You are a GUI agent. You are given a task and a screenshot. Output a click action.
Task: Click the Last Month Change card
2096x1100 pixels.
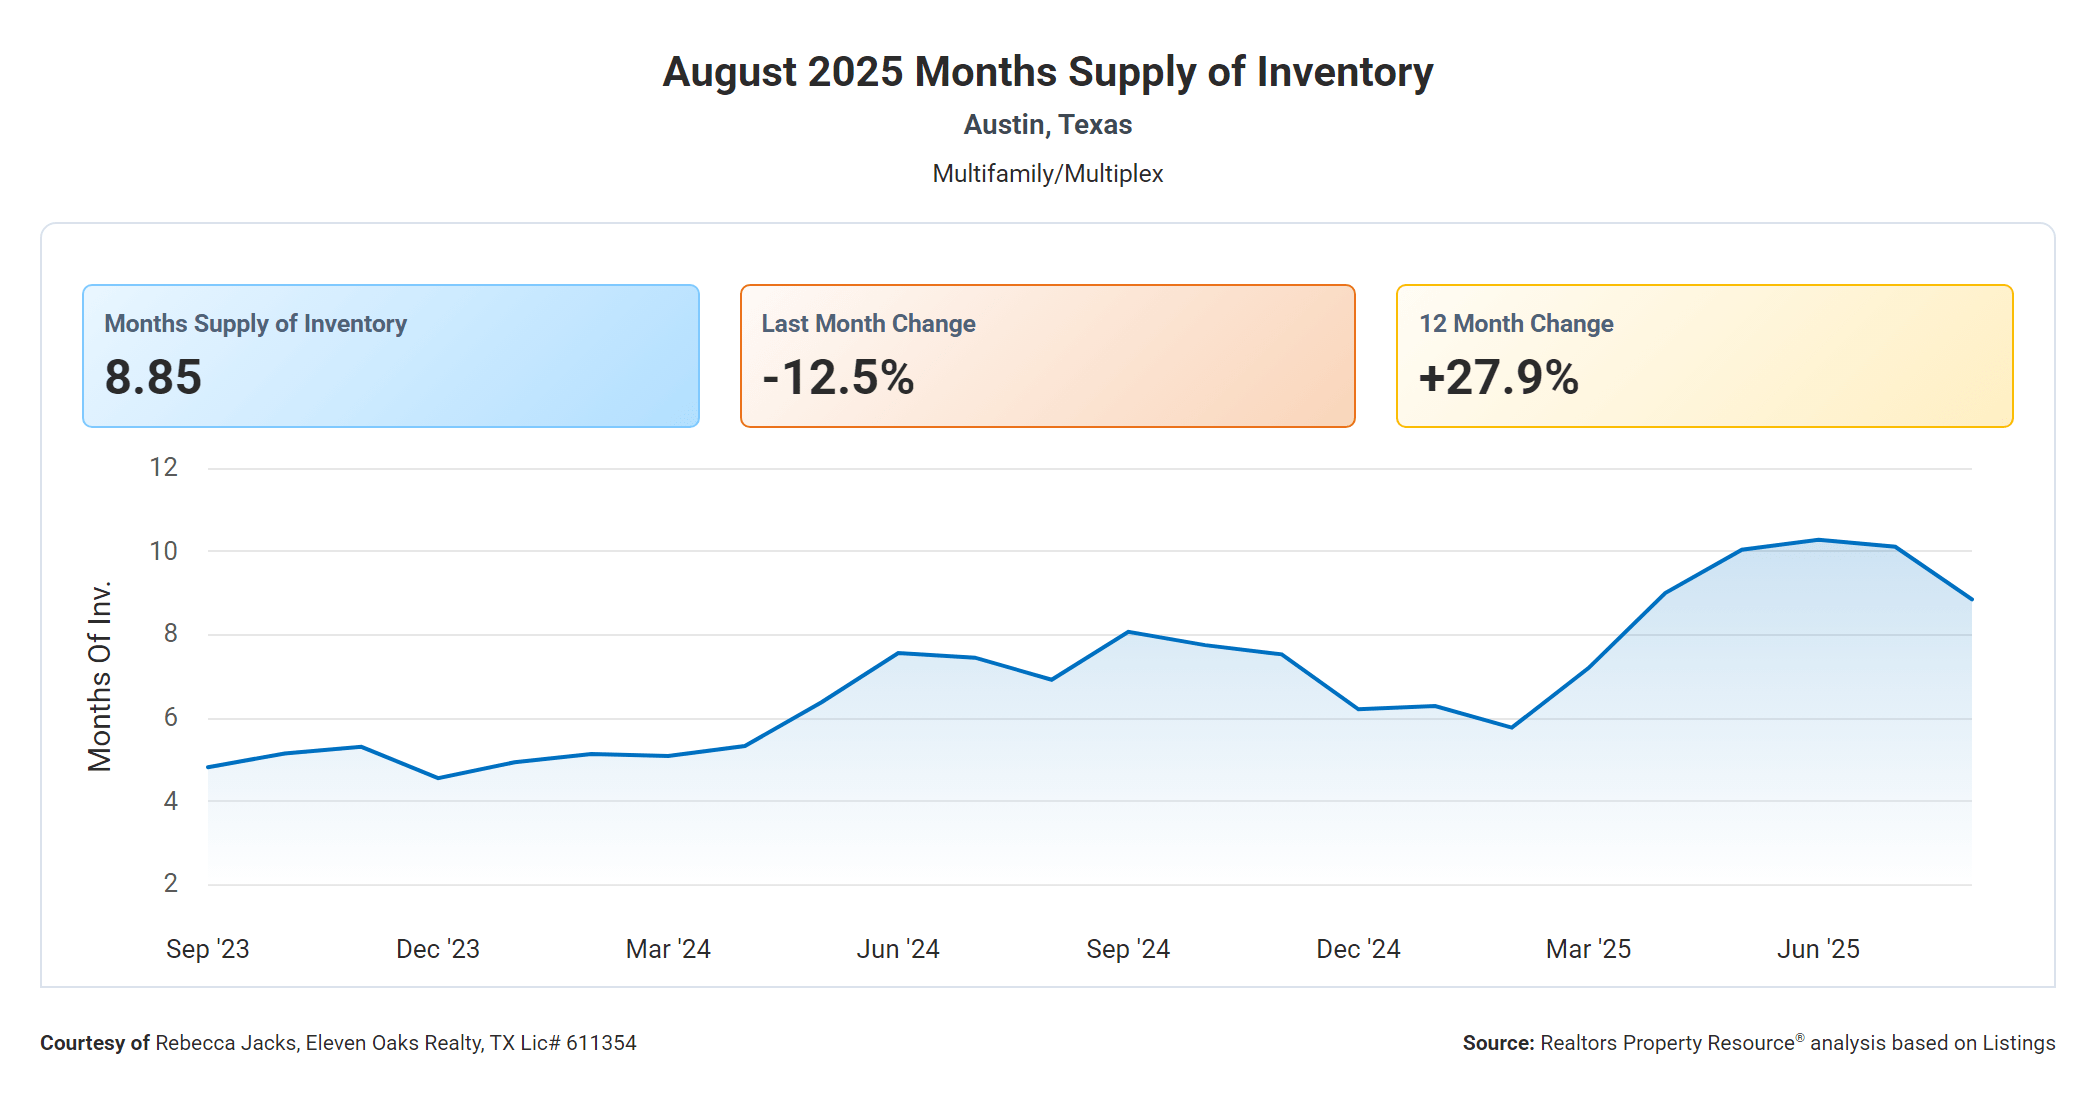tap(1047, 355)
